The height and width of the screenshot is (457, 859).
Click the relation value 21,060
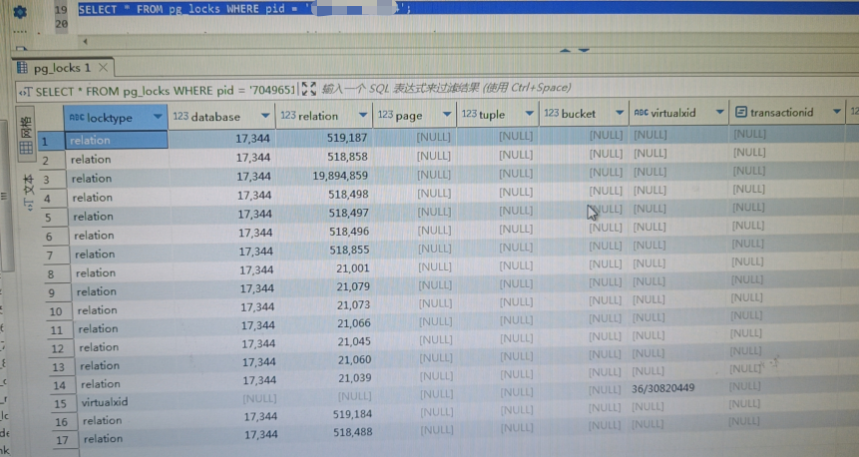click(x=354, y=359)
